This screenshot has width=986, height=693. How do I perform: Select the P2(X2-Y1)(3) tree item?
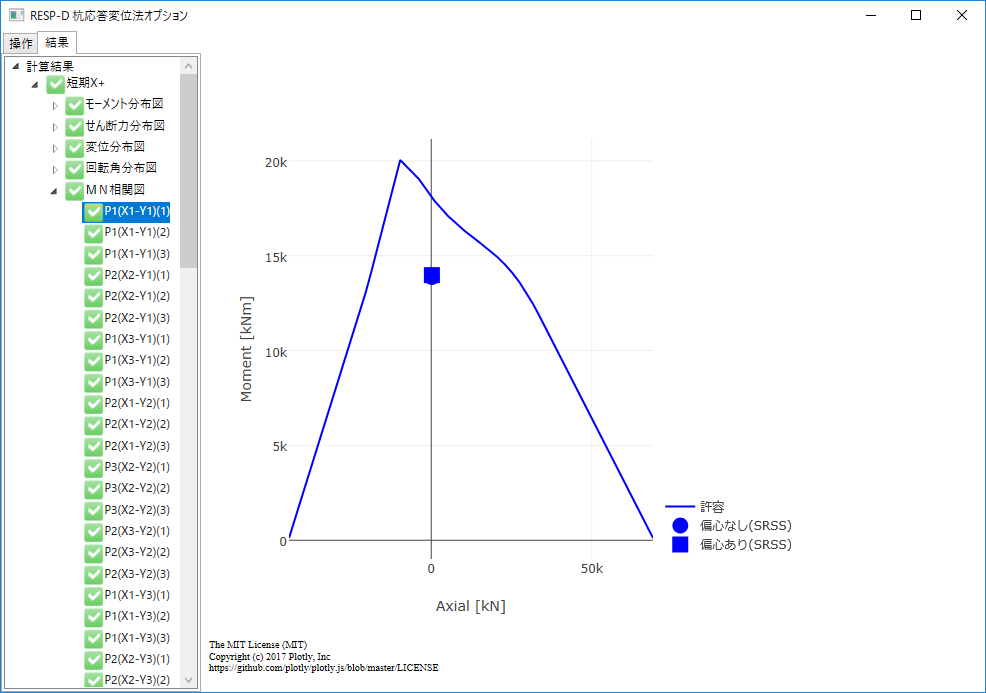tap(137, 318)
